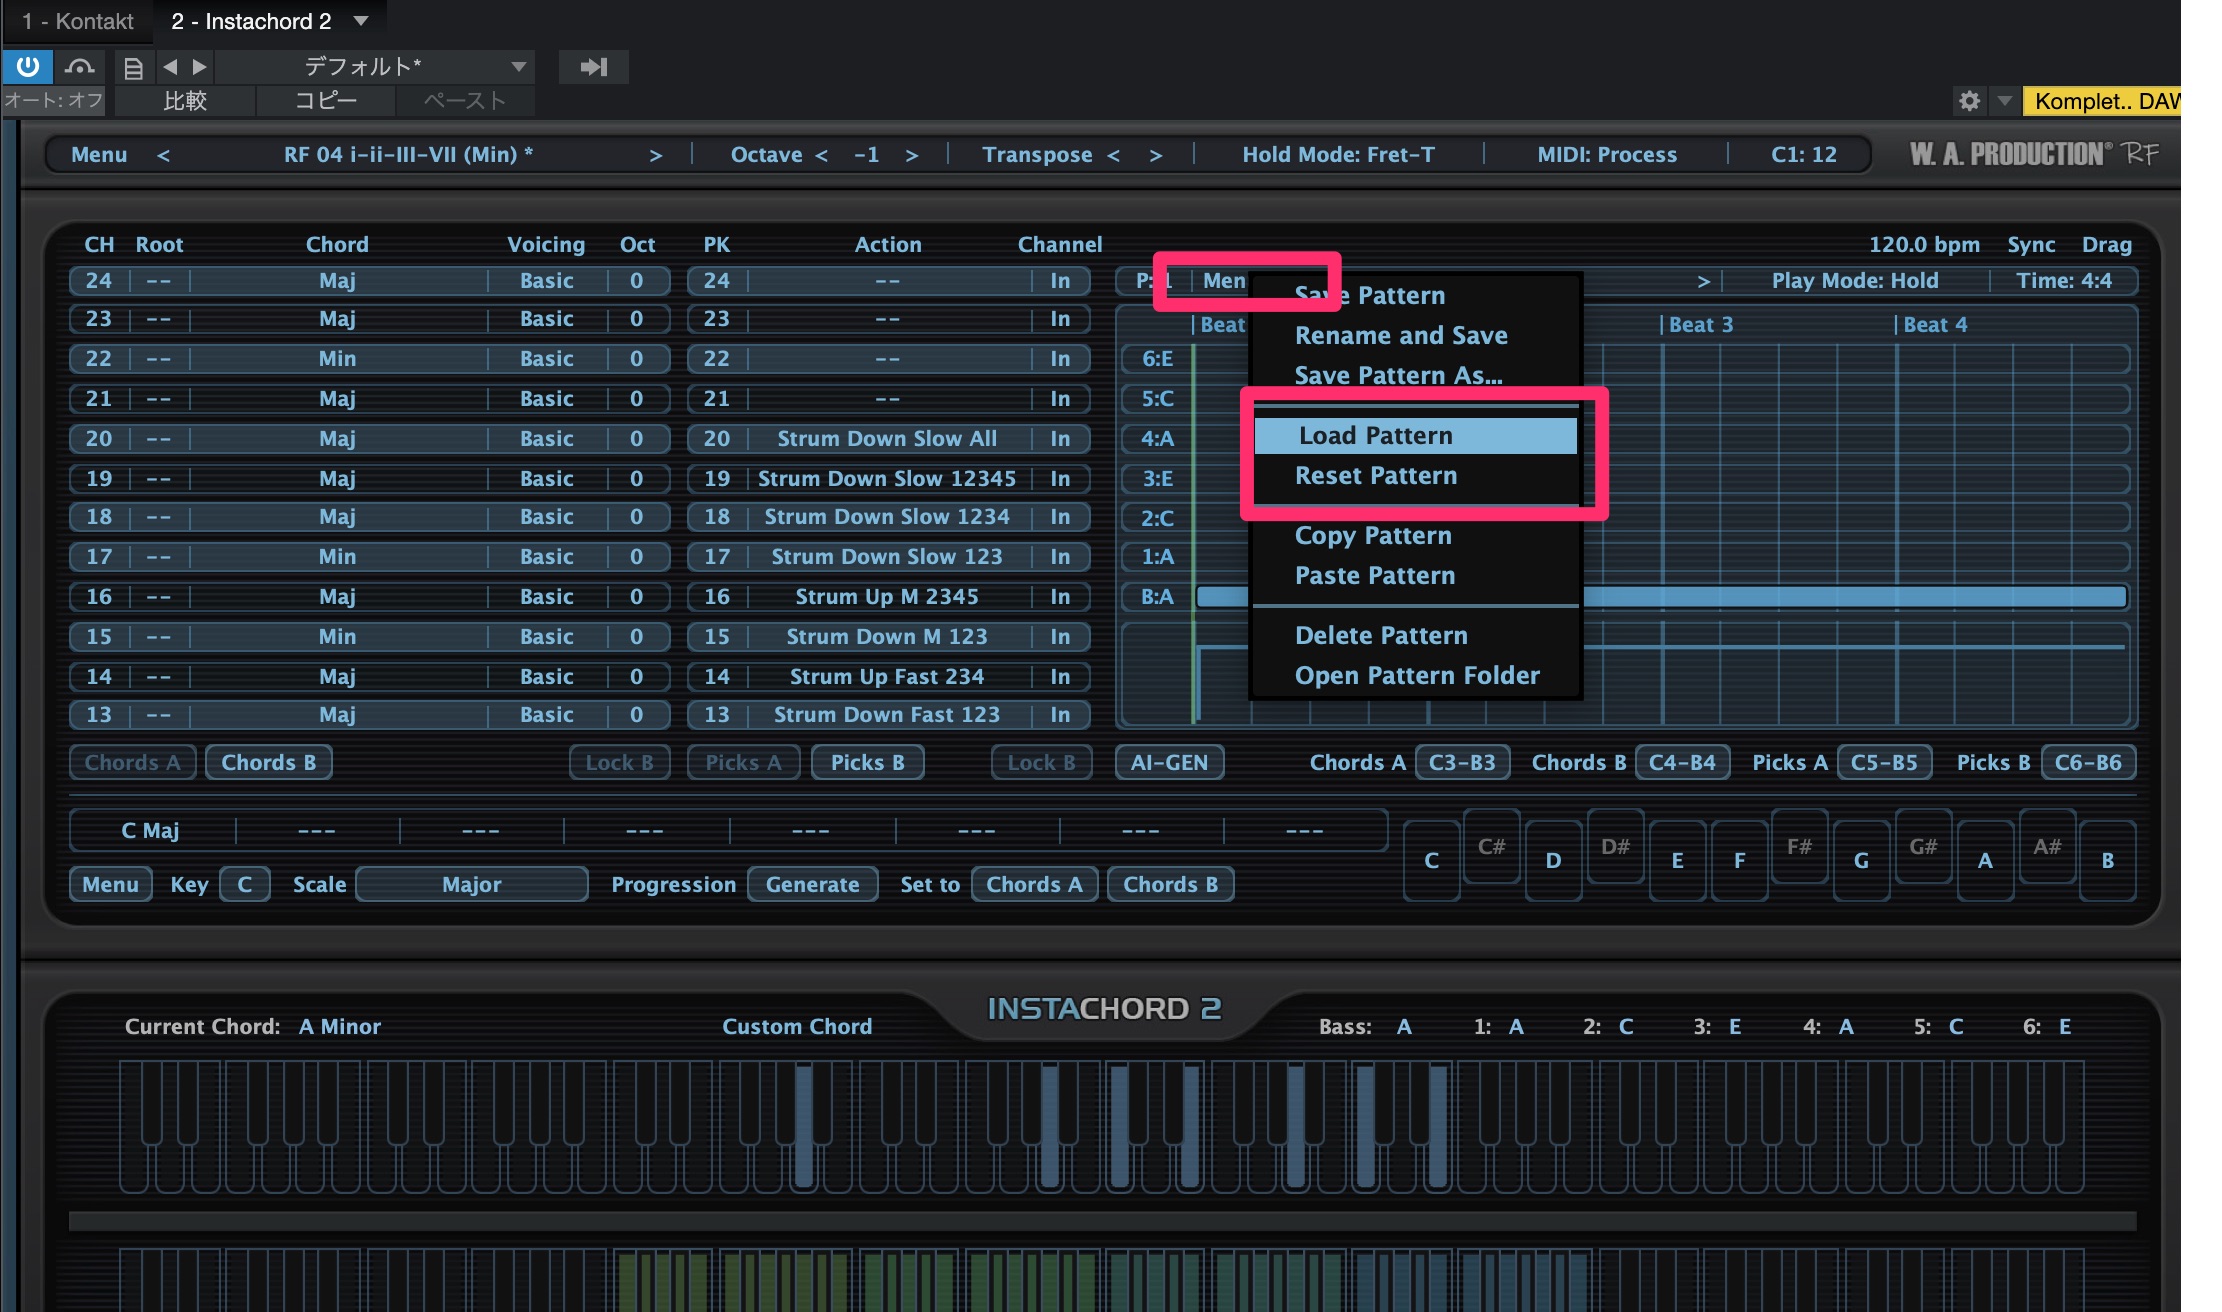Toggle the Sync tempo option
Screen dimensions: 2222x1312
point(2030,245)
